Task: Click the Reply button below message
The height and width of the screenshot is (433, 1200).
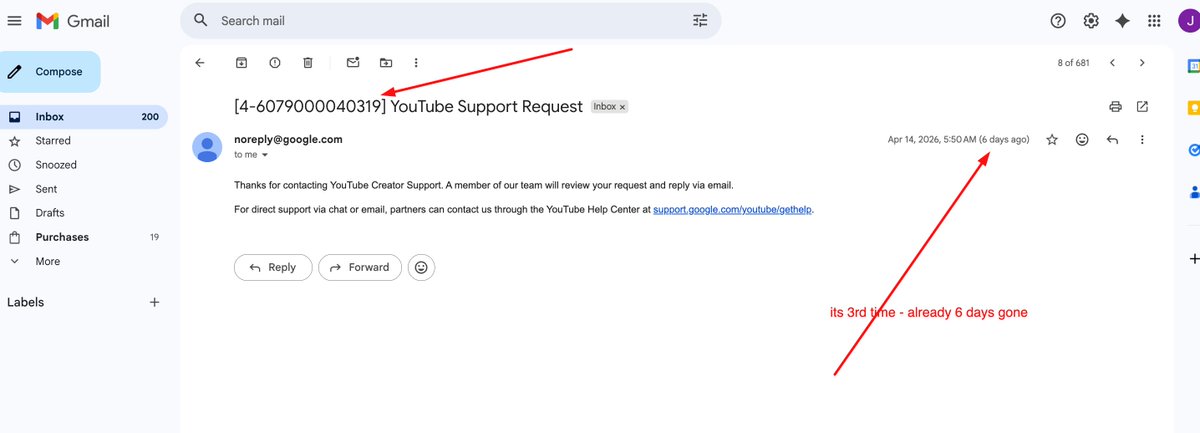Action: (273, 267)
